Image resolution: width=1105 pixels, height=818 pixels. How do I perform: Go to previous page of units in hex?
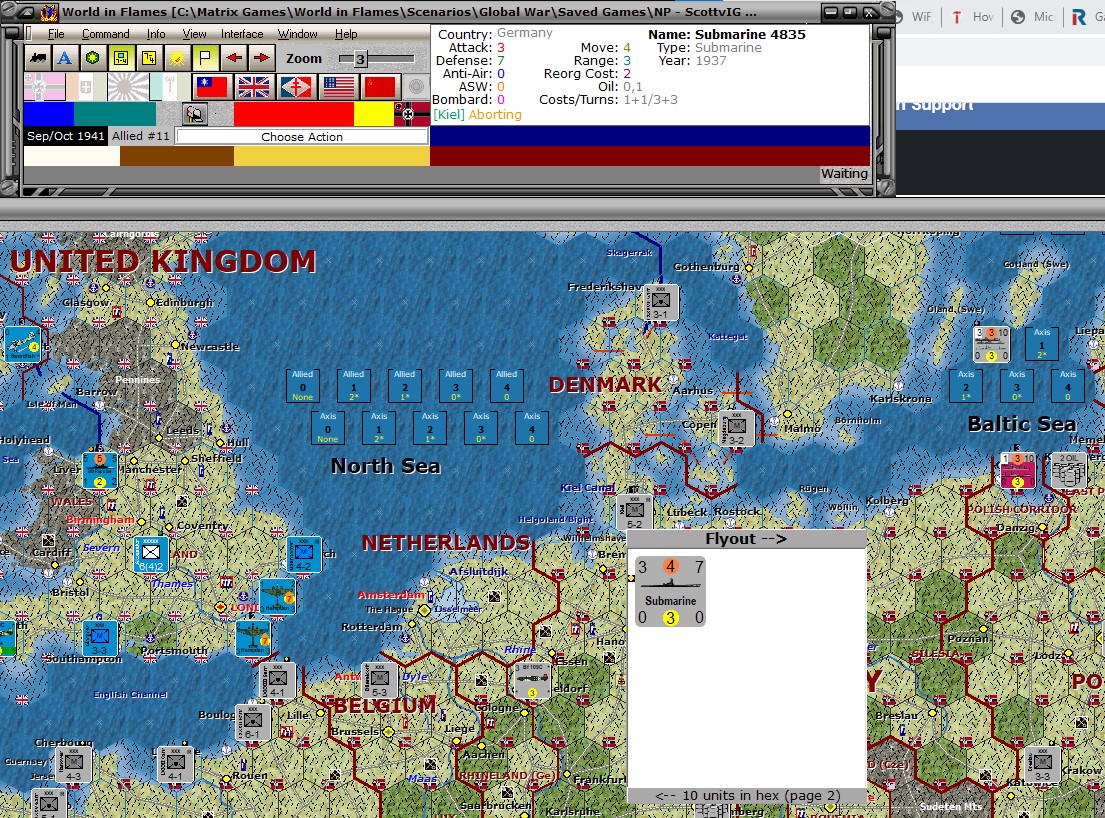pyautogui.click(x=746, y=795)
